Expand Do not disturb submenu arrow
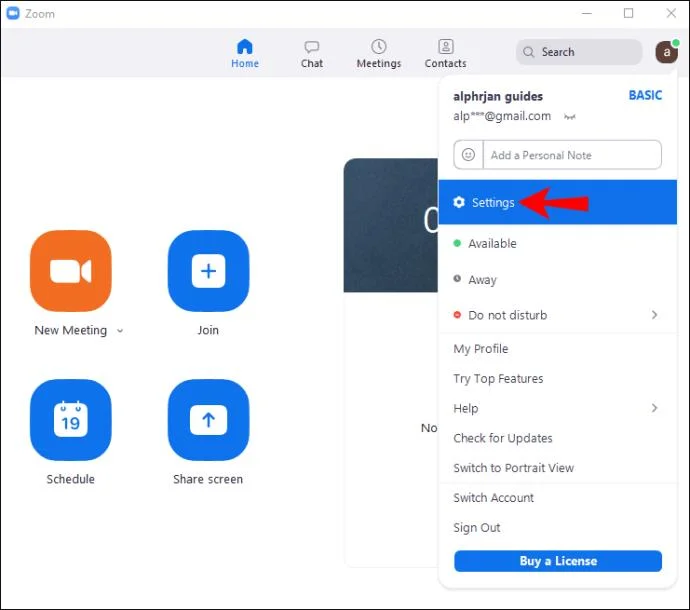 tap(654, 315)
